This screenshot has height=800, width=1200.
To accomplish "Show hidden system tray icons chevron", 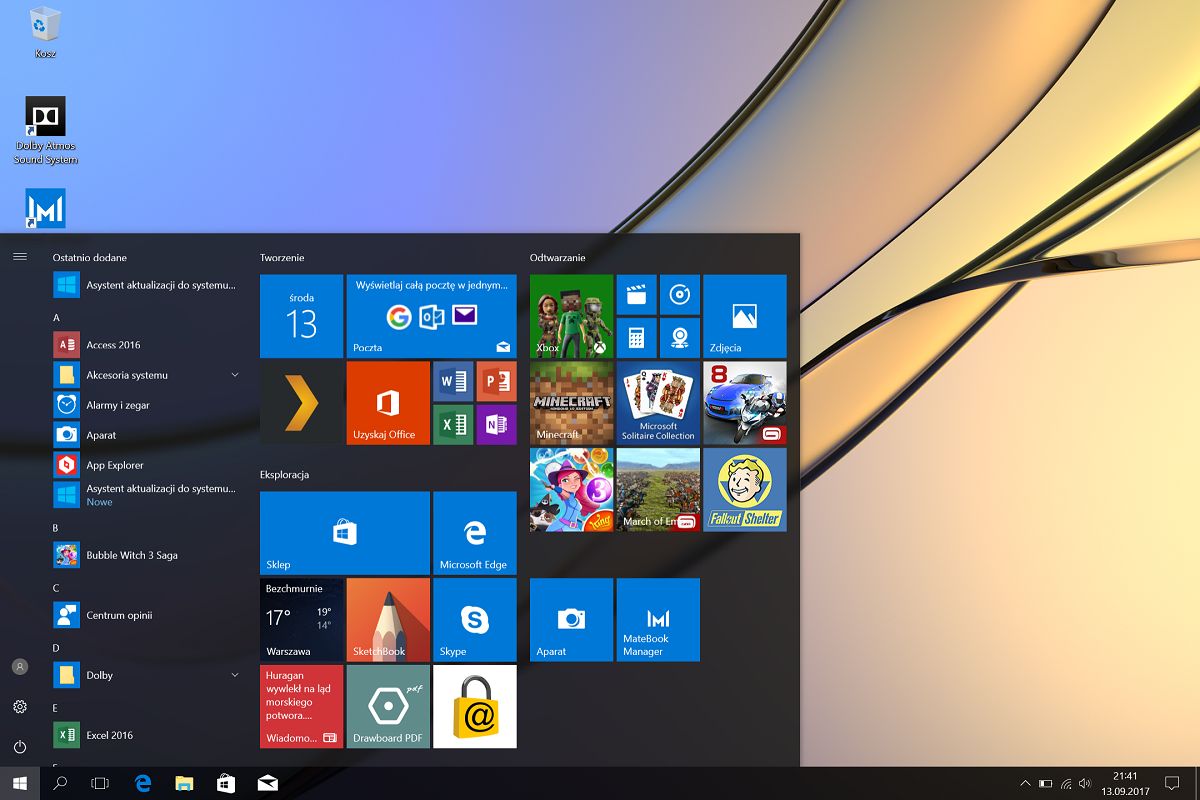I will (1025, 783).
